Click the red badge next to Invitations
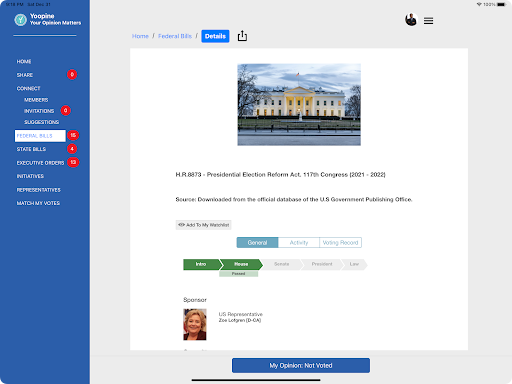Image resolution: width=512 pixels, height=384 pixels. click(x=65, y=110)
